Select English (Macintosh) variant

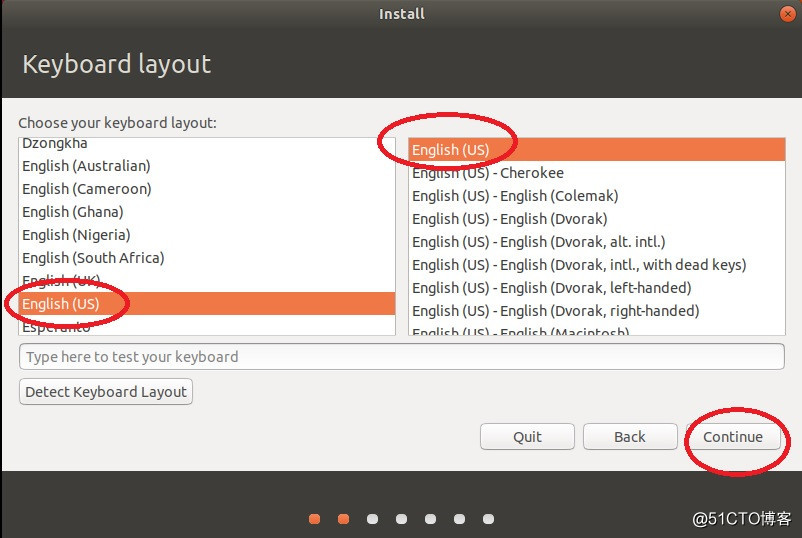[596, 329]
